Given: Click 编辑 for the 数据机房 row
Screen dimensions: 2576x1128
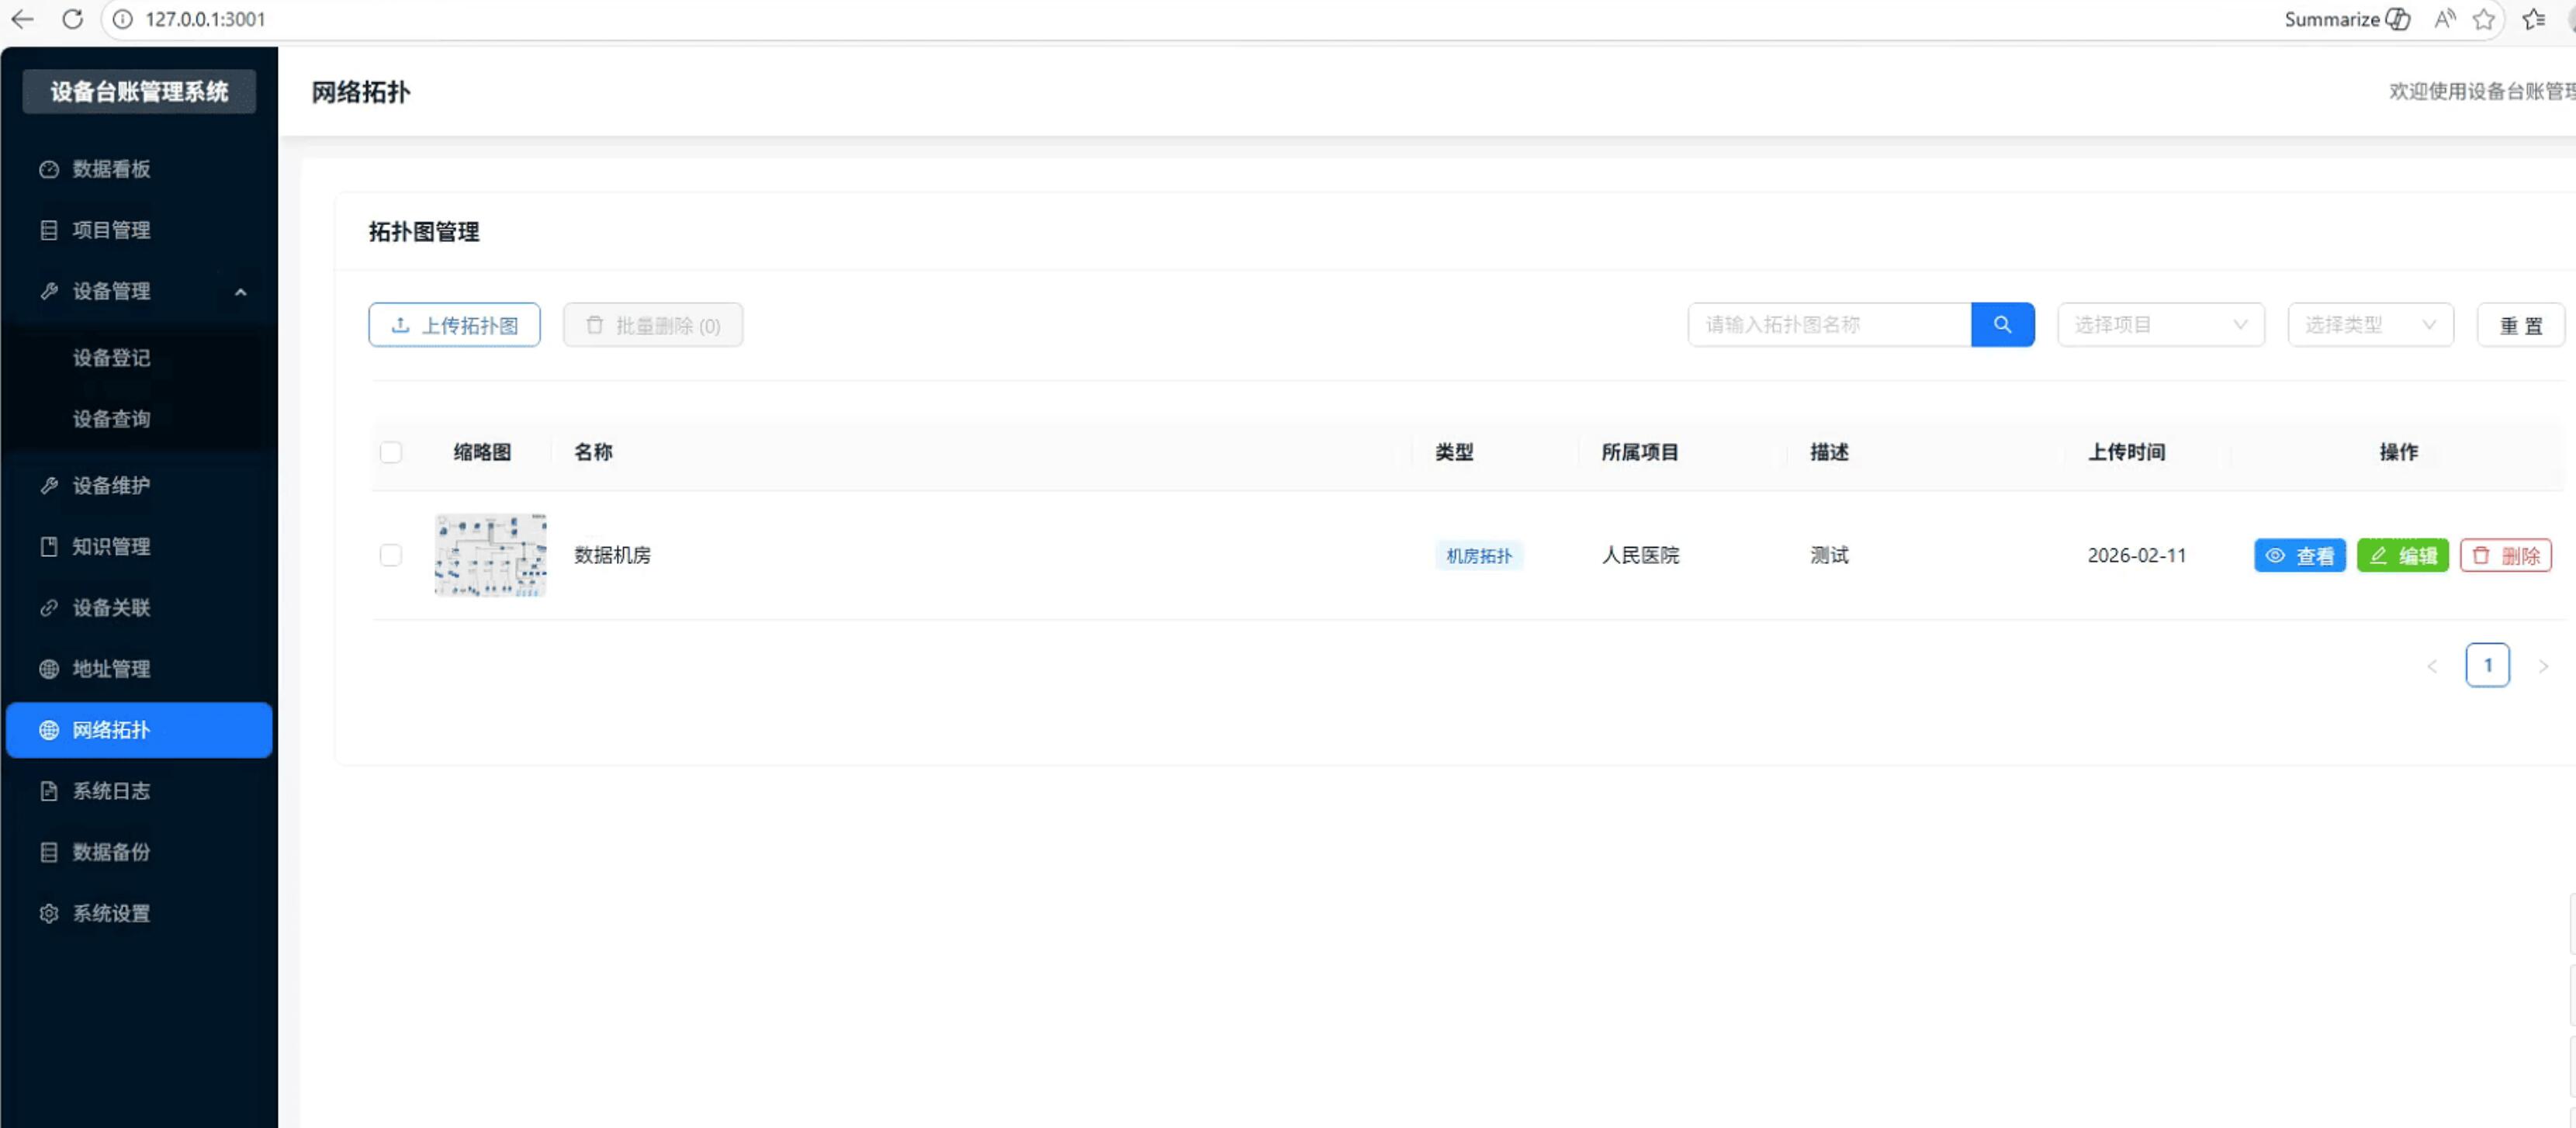Looking at the screenshot, I should click(2402, 555).
